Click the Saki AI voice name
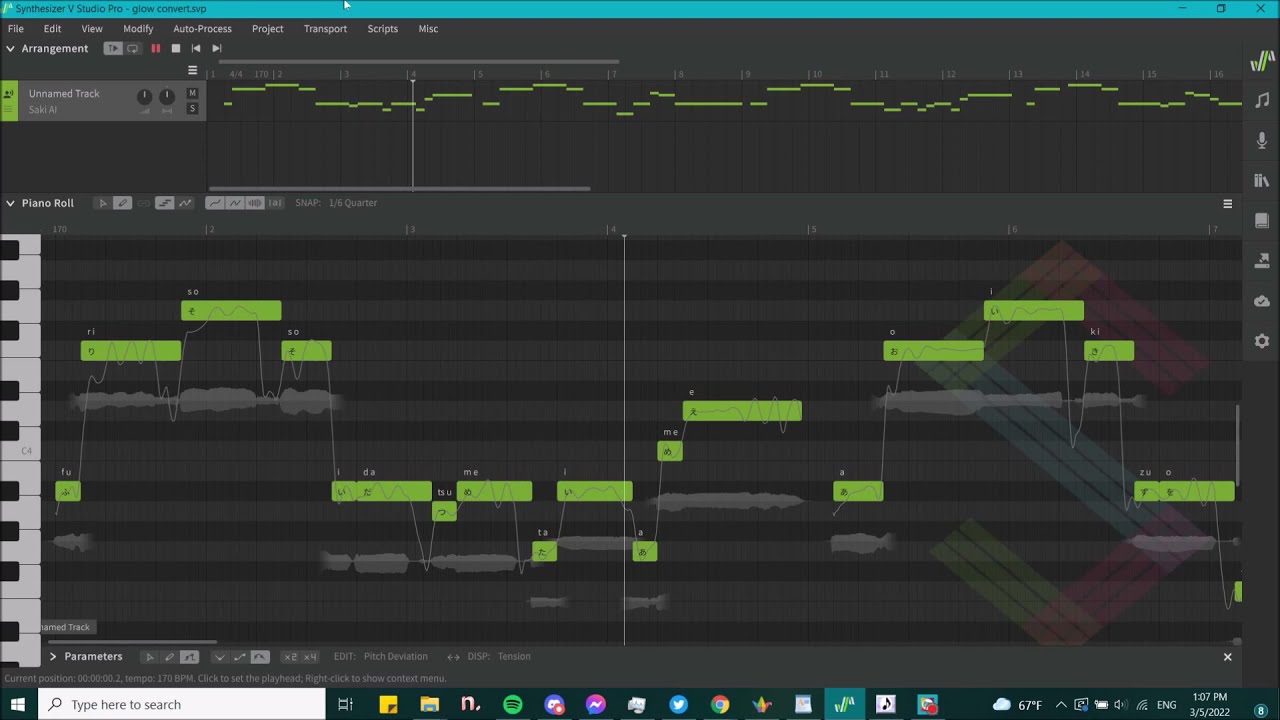Image resolution: width=1280 pixels, height=720 pixels. 43,110
